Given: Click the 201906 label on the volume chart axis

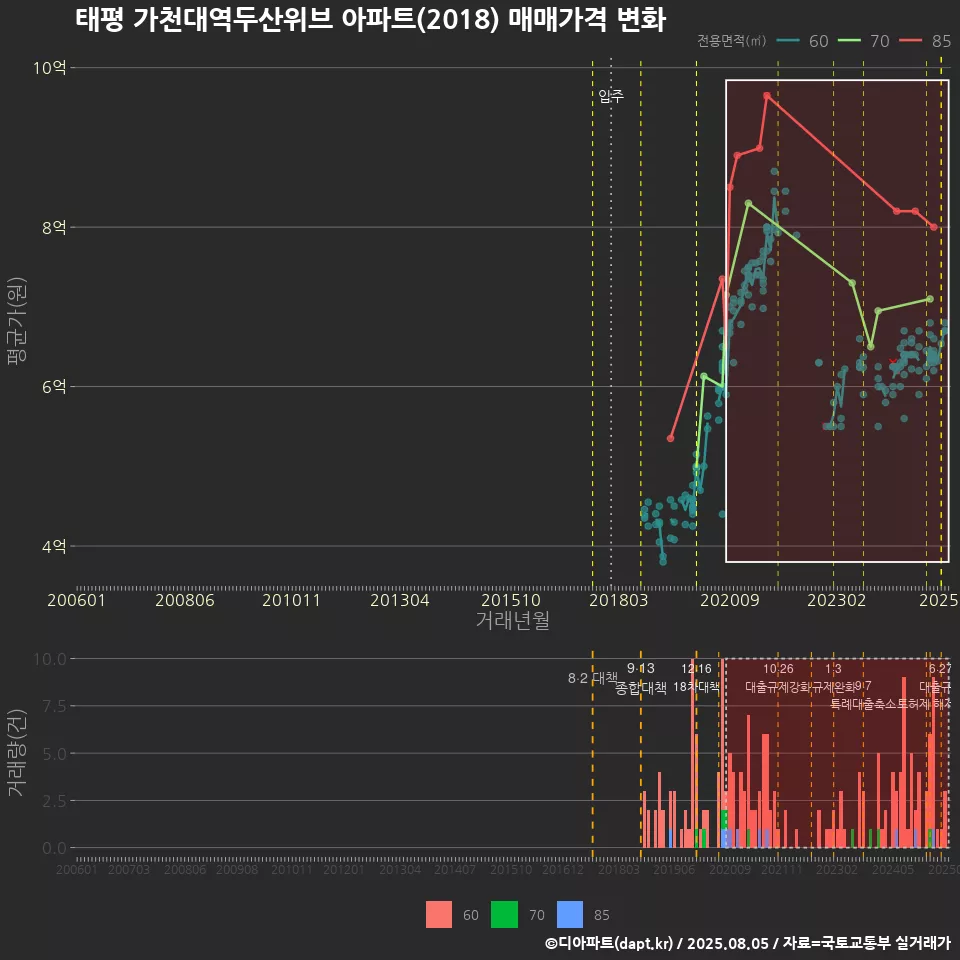Looking at the screenshot, I should (673, 869).
